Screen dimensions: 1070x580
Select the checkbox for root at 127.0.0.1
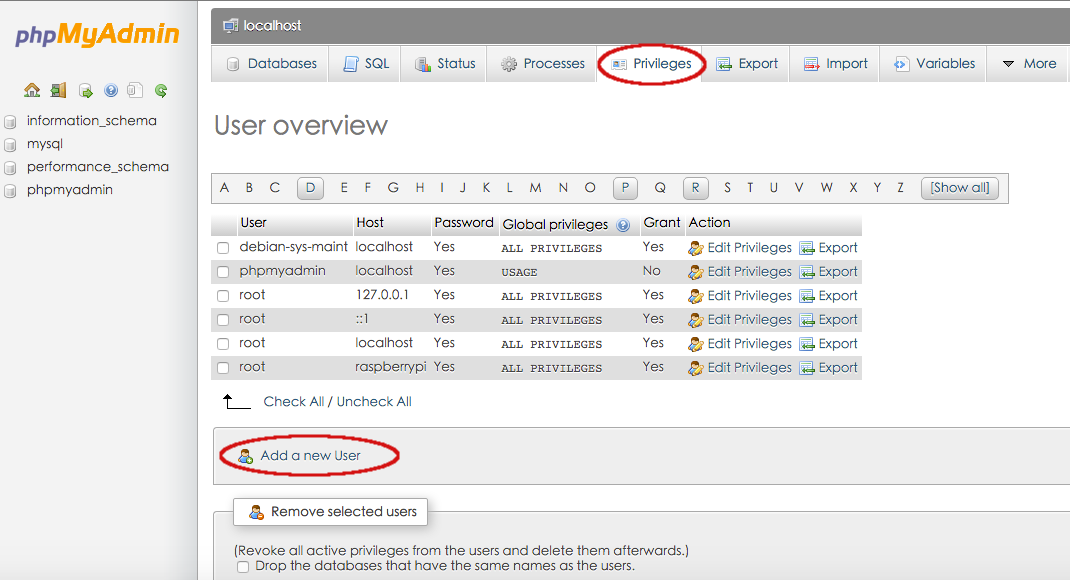click(x=223, y=295)
